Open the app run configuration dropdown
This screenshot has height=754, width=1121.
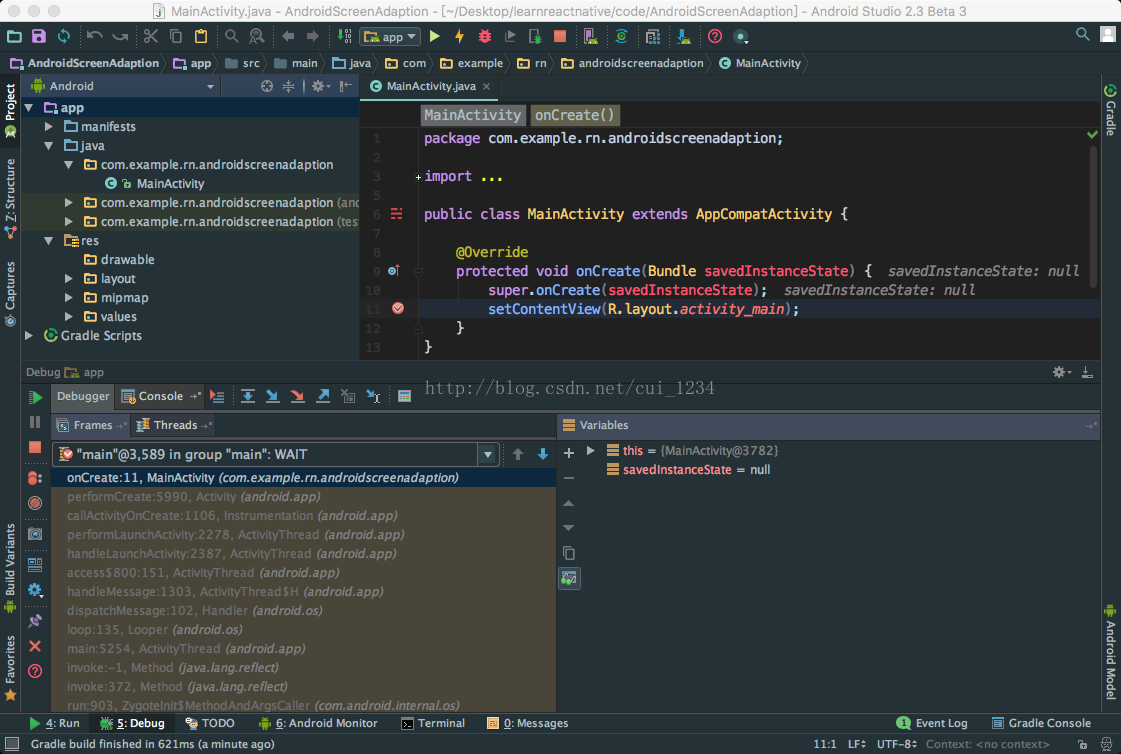[x=390, y=36]
